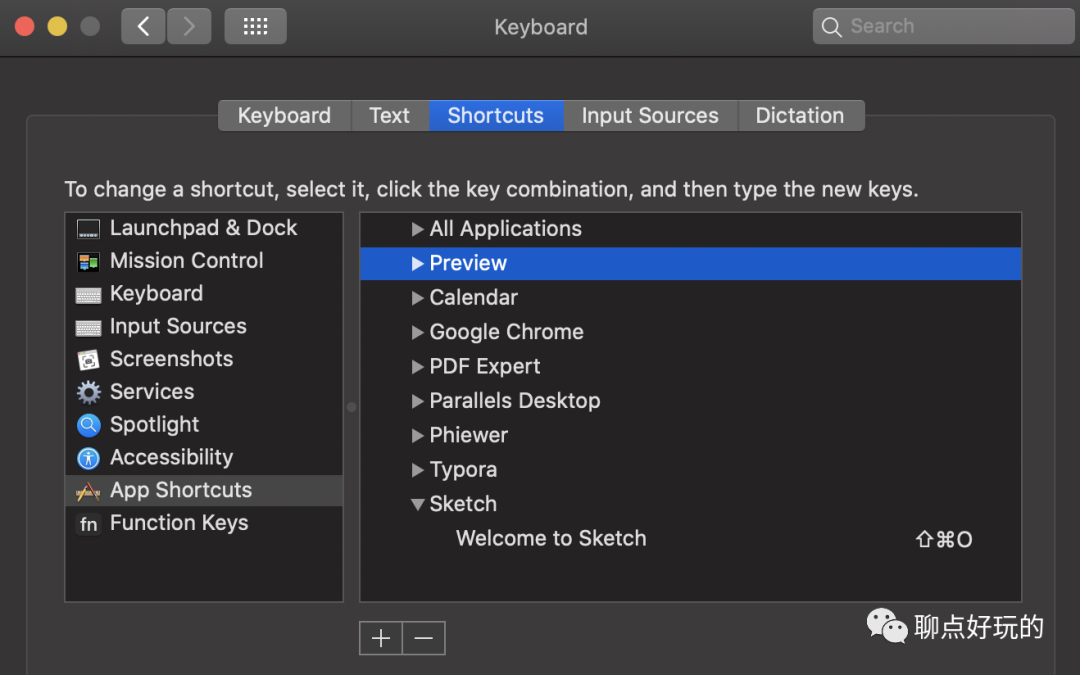
Task: Click the Input Sources keyboard icon in sidebar
Action: (88, 327)
